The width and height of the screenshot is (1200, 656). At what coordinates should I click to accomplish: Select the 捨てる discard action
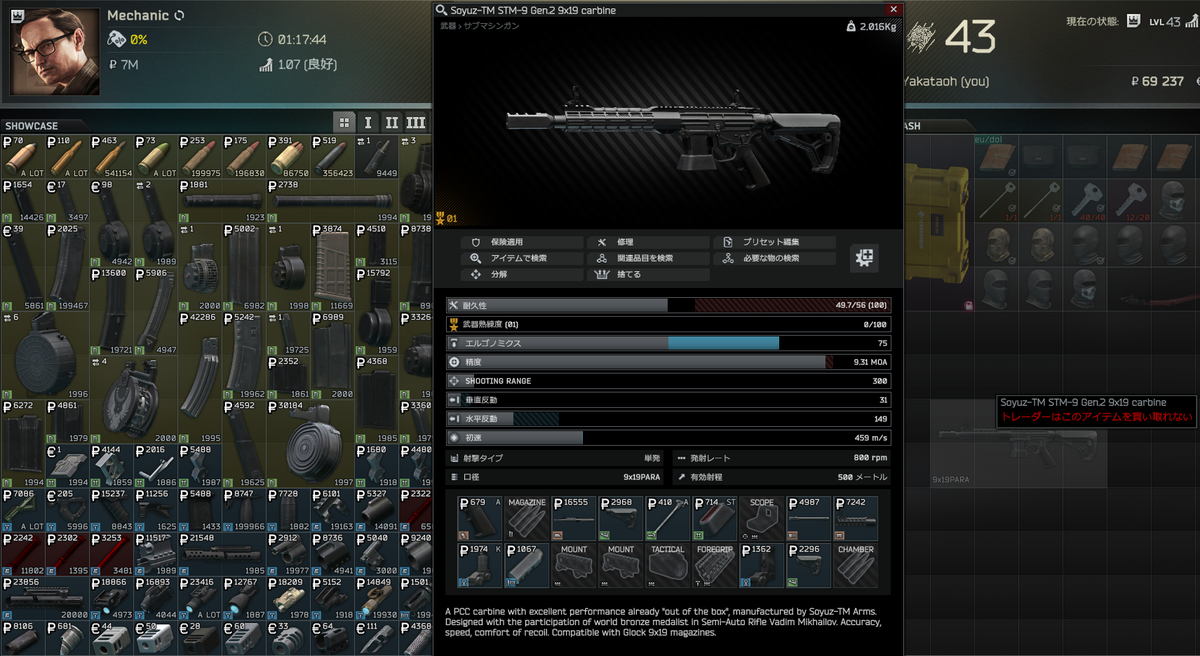point(646,274)
